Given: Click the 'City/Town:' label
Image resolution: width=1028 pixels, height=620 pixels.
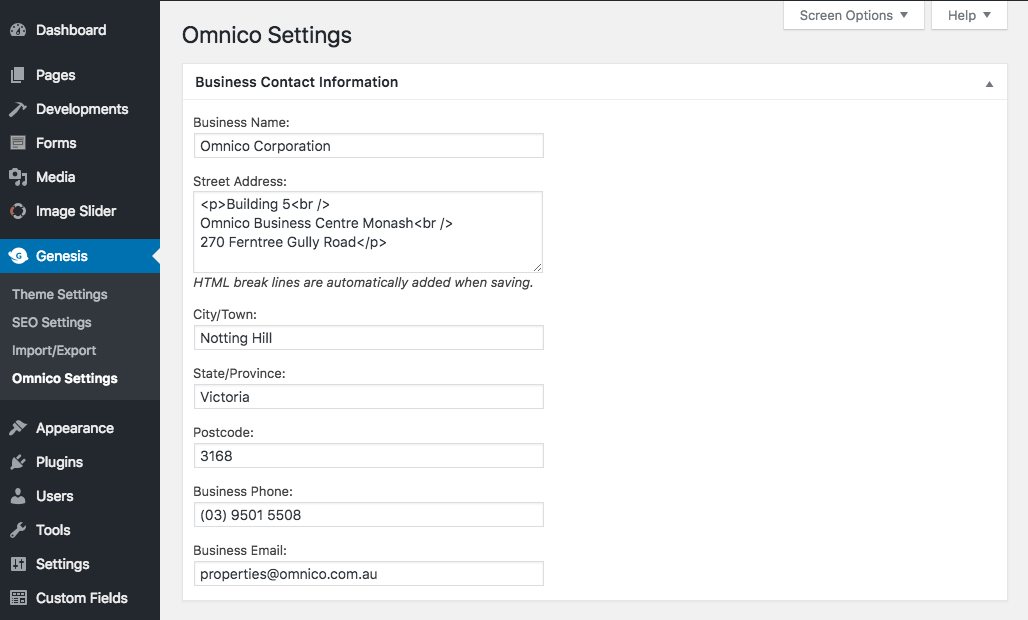Looking at the screenshot, I should click(225, 315).
